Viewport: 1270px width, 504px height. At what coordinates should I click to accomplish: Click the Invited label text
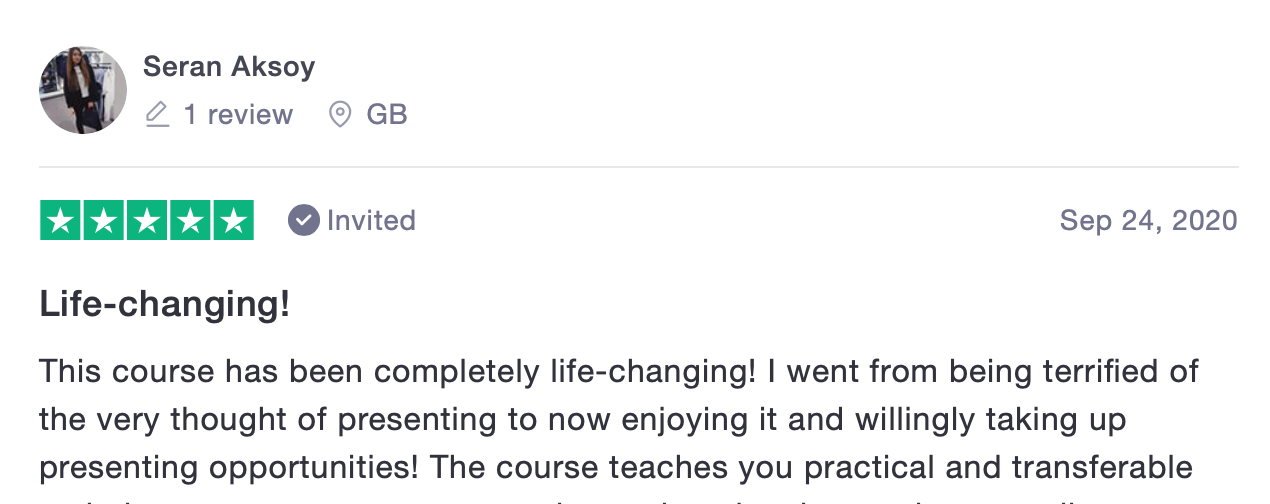pyautogui.click(x=371, y=220)
